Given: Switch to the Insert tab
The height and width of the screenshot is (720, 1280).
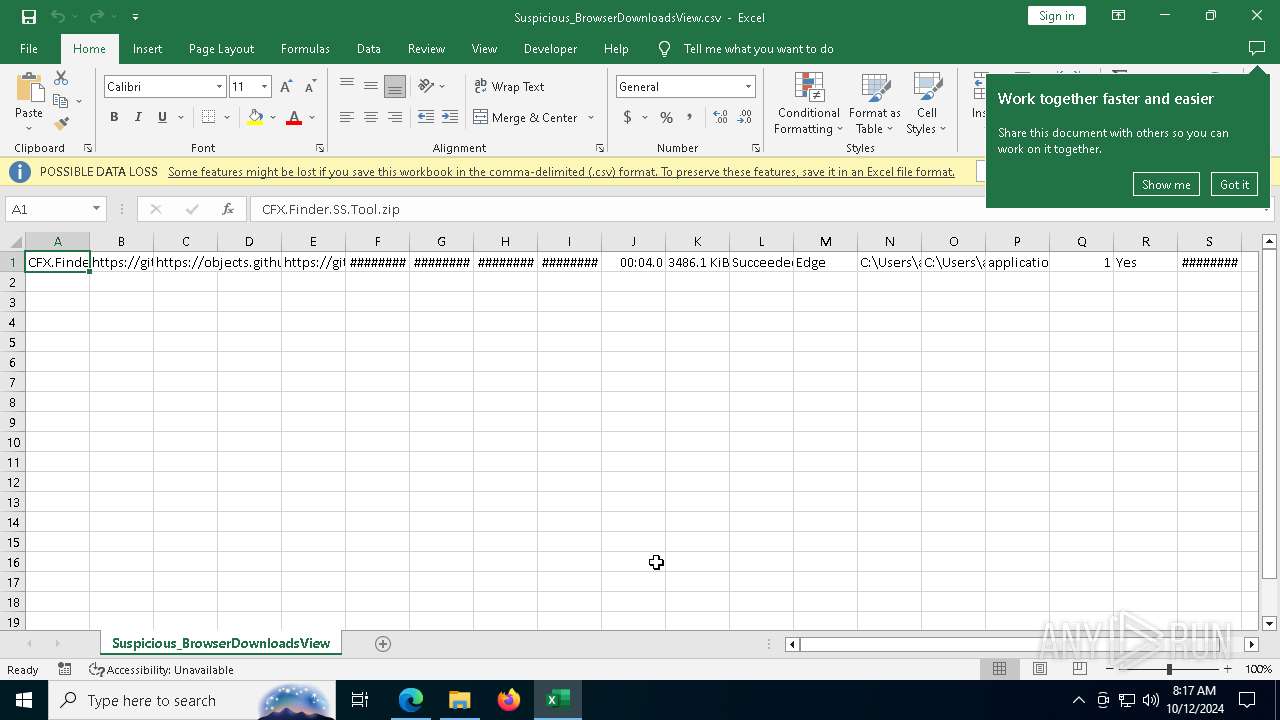Looking at the screenshot, I should [x=147, y=48].
